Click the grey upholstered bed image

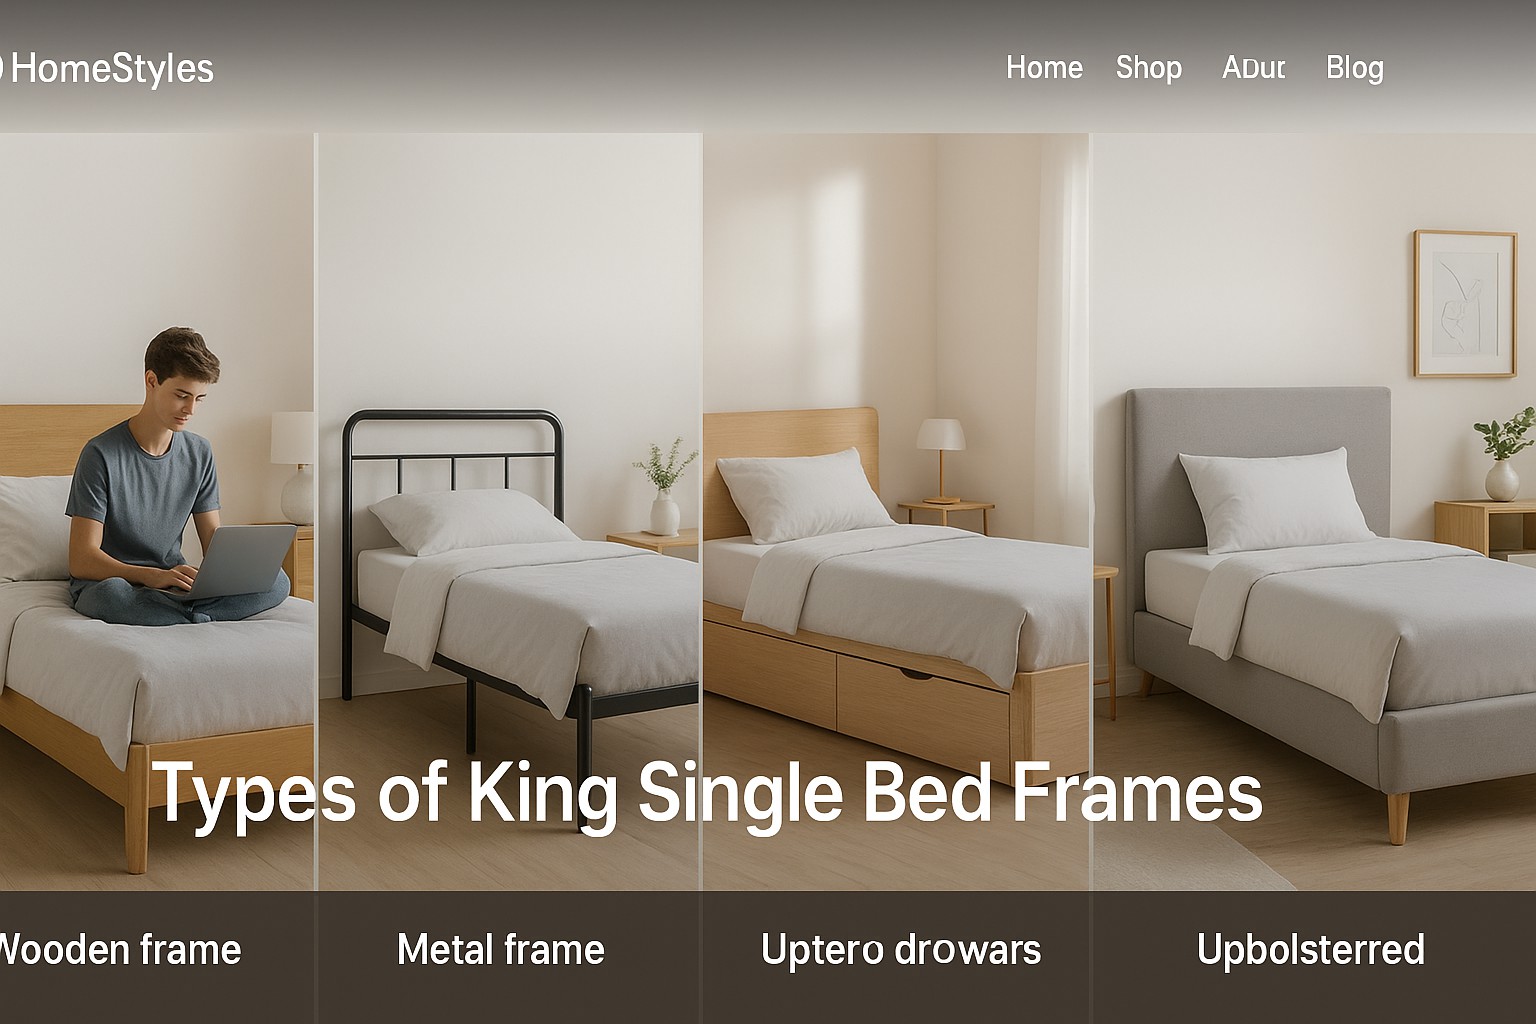point(1314,511)
